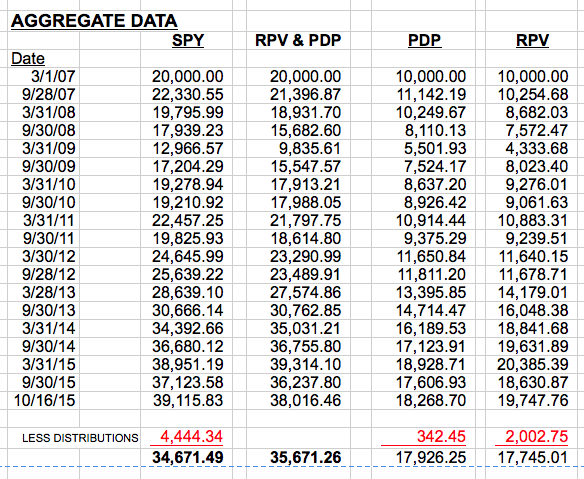Click combined value 30,762.85
The image size is (584, 479).
[305, 310]
